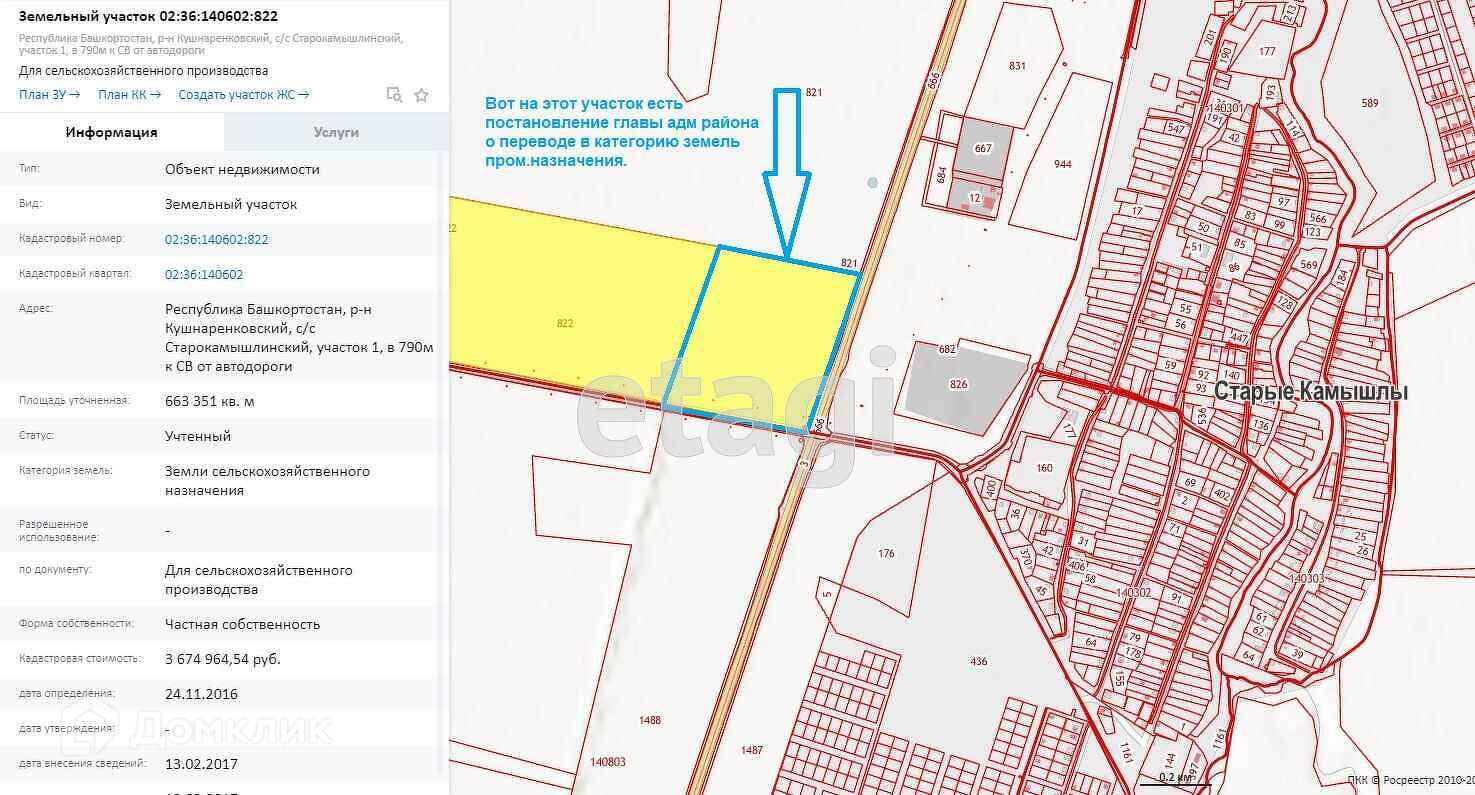The image size is (1475, 795).
Task: Switch to the Услуги tab
Action: [x=336, y=132]
